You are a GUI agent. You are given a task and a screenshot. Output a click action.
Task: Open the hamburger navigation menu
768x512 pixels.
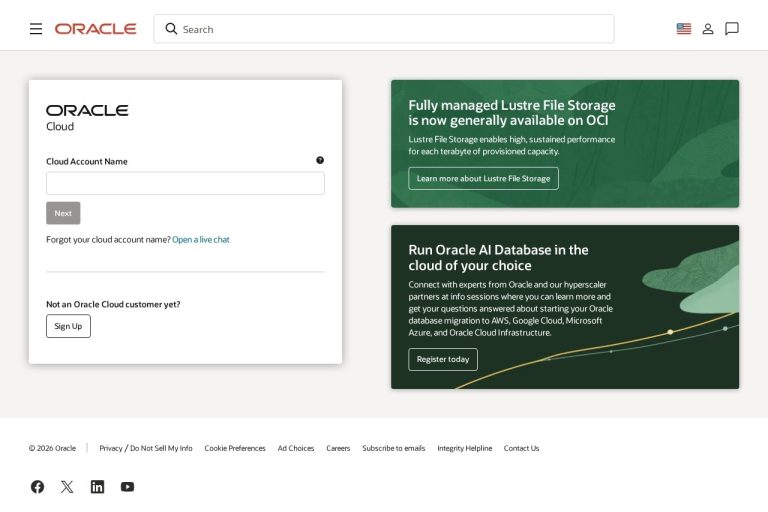click(36, 29)
